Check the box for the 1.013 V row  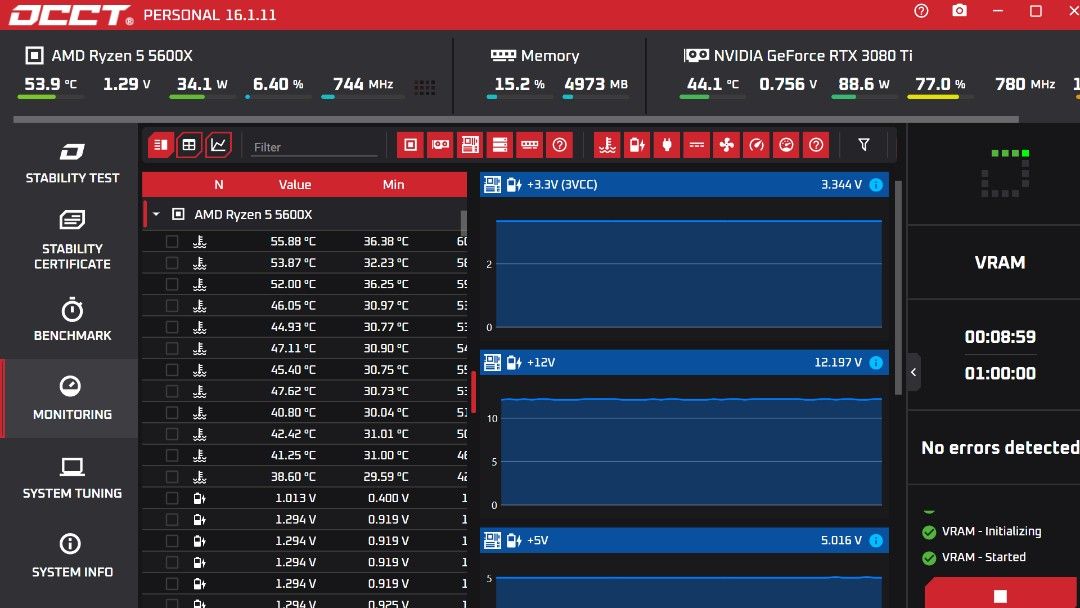tap(172, 498)
